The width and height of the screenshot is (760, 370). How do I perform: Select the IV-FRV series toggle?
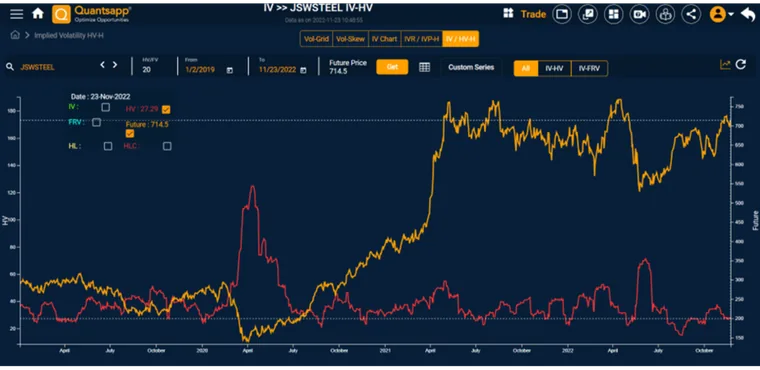(x=589, y=68)
